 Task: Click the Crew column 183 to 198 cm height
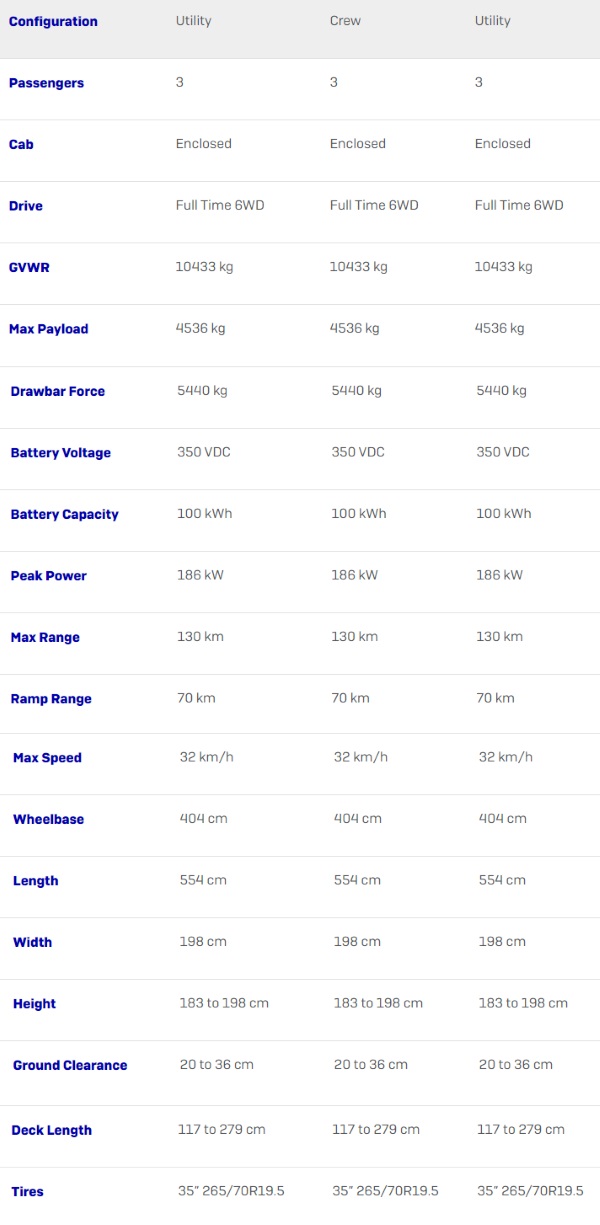click(378, 1003)
